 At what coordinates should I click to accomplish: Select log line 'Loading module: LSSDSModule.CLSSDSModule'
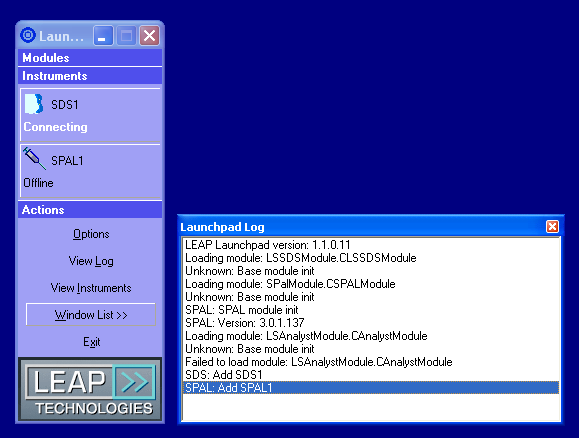[x=371, y=258]
